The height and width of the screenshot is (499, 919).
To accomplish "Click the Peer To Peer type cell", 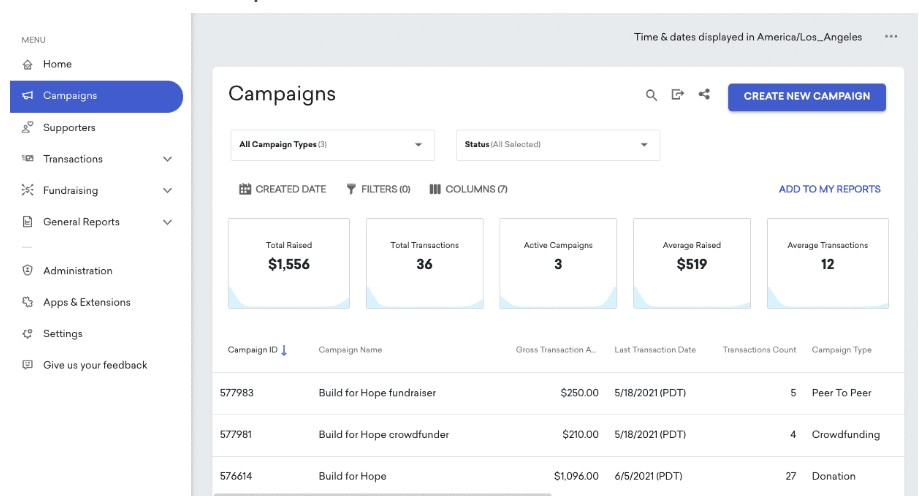I will click(x=841, y=393).
